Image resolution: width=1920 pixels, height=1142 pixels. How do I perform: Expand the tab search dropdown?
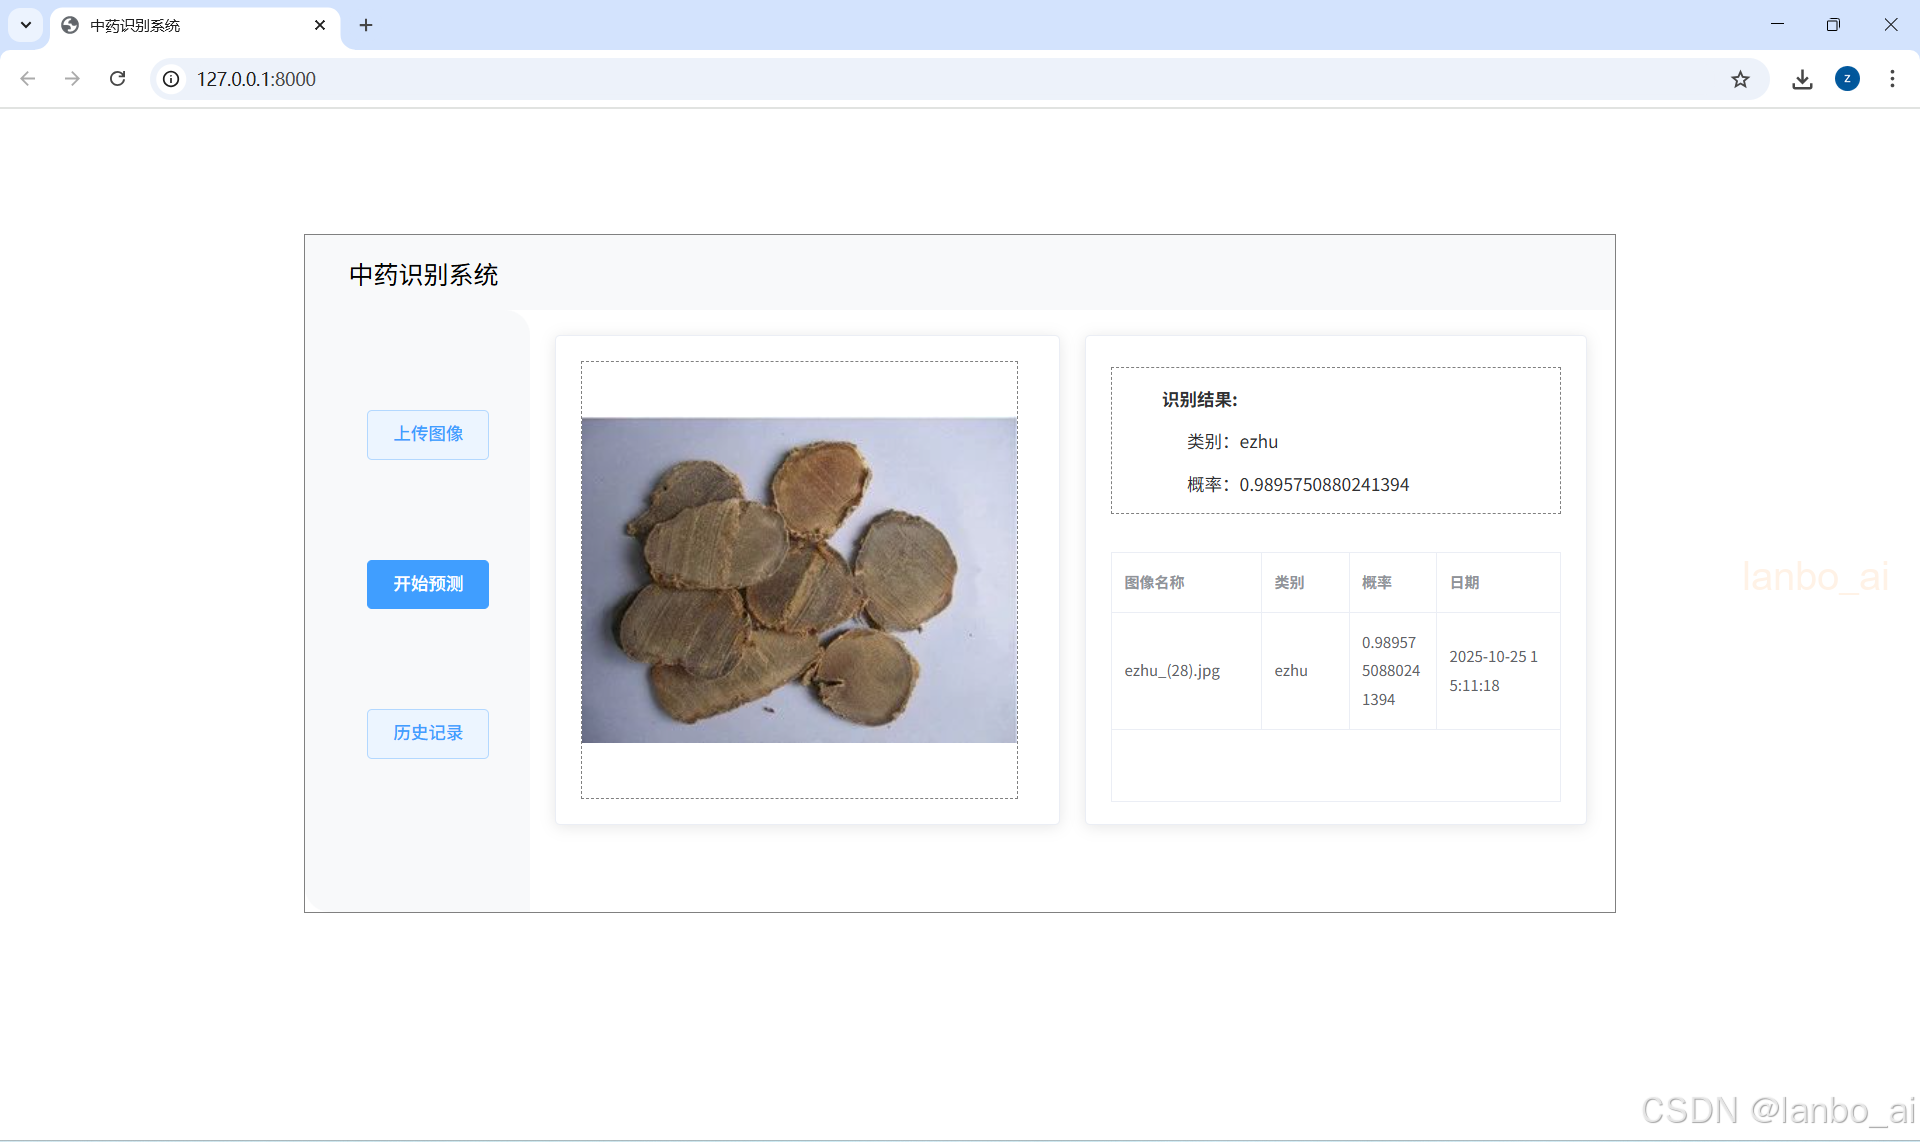coord(26,25)
